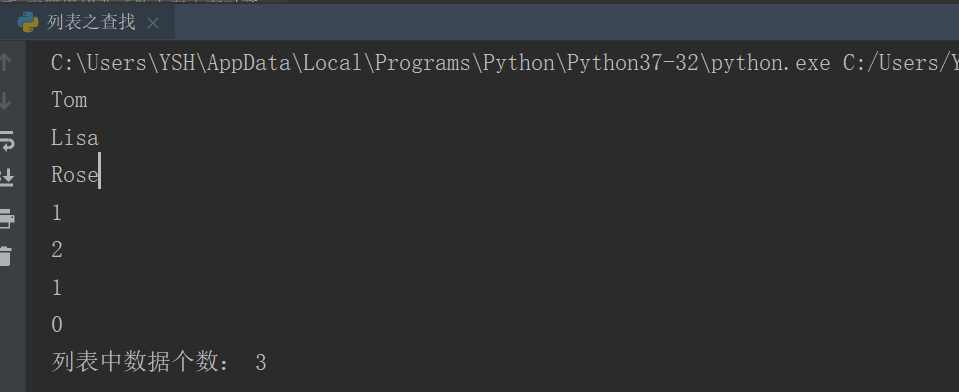Toggle scroll to end of console output
This screenshot has width=959, height=392.
(x=6, y=178)
